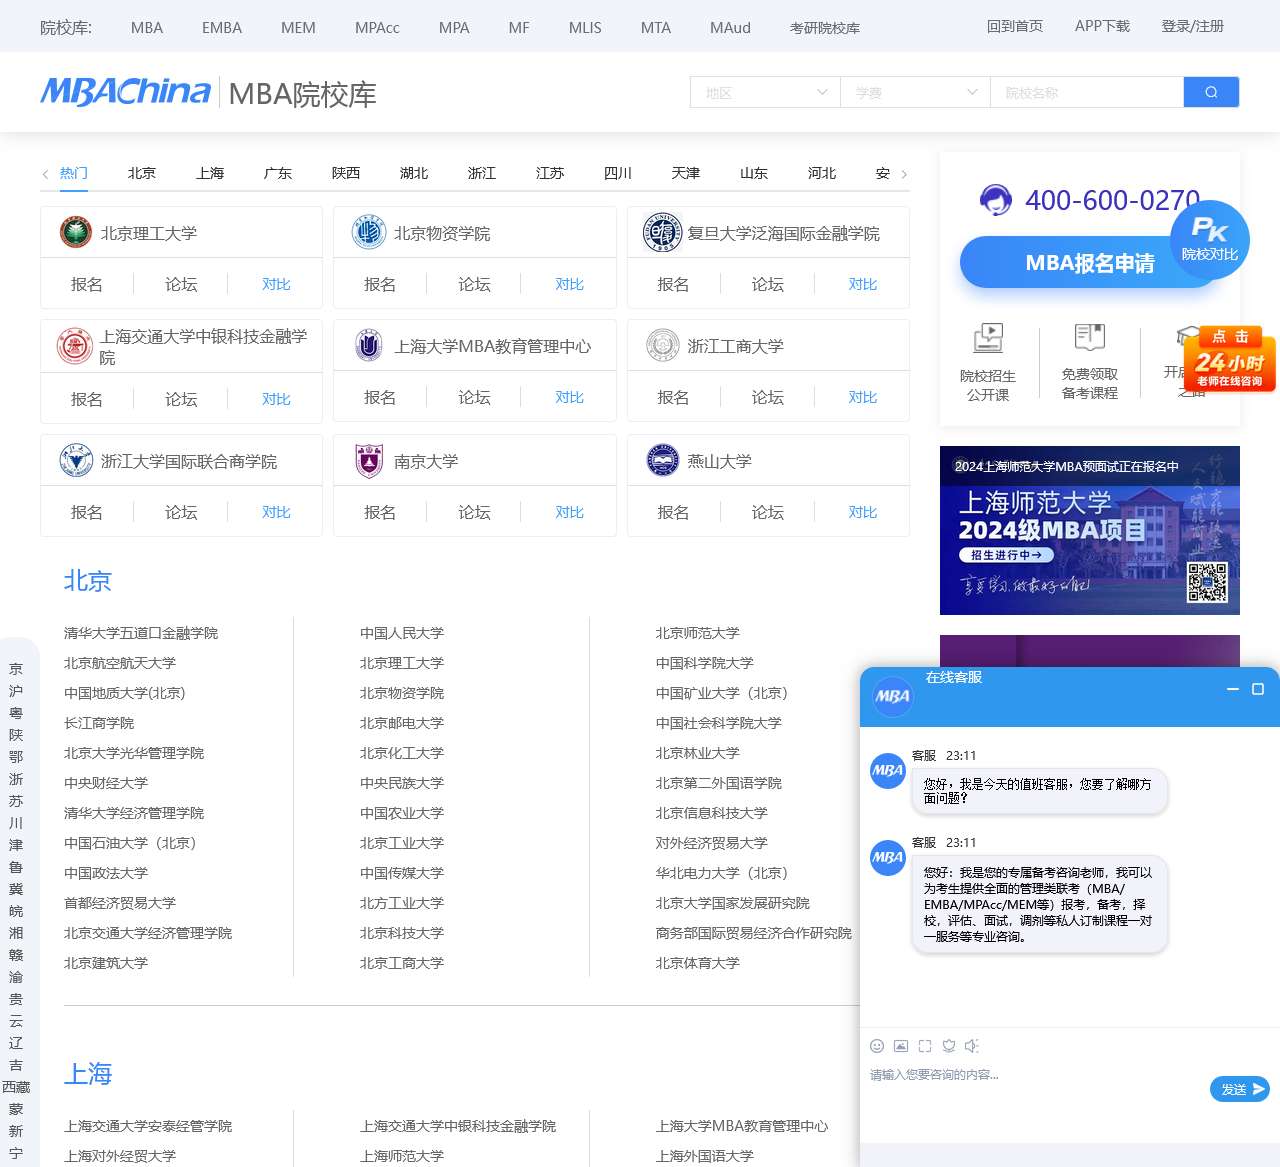
Task: Open 上海交通大学安泰经管学院 link
Action: (148, 1126)
